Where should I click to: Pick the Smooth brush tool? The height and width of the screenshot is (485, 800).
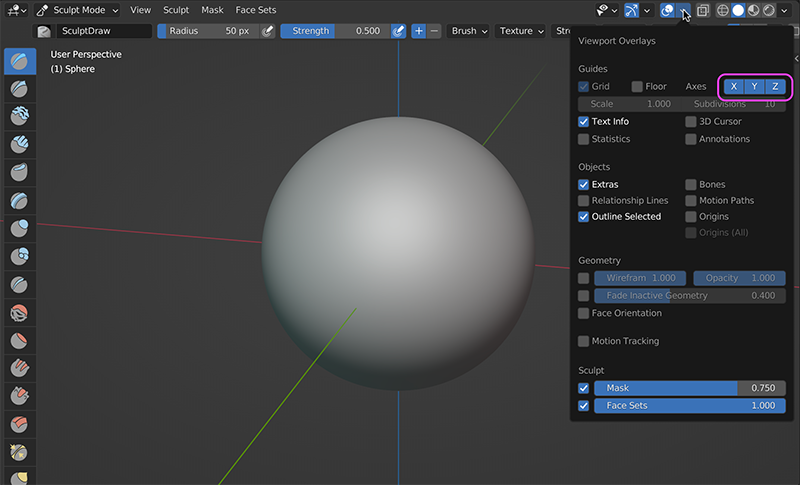19,313
